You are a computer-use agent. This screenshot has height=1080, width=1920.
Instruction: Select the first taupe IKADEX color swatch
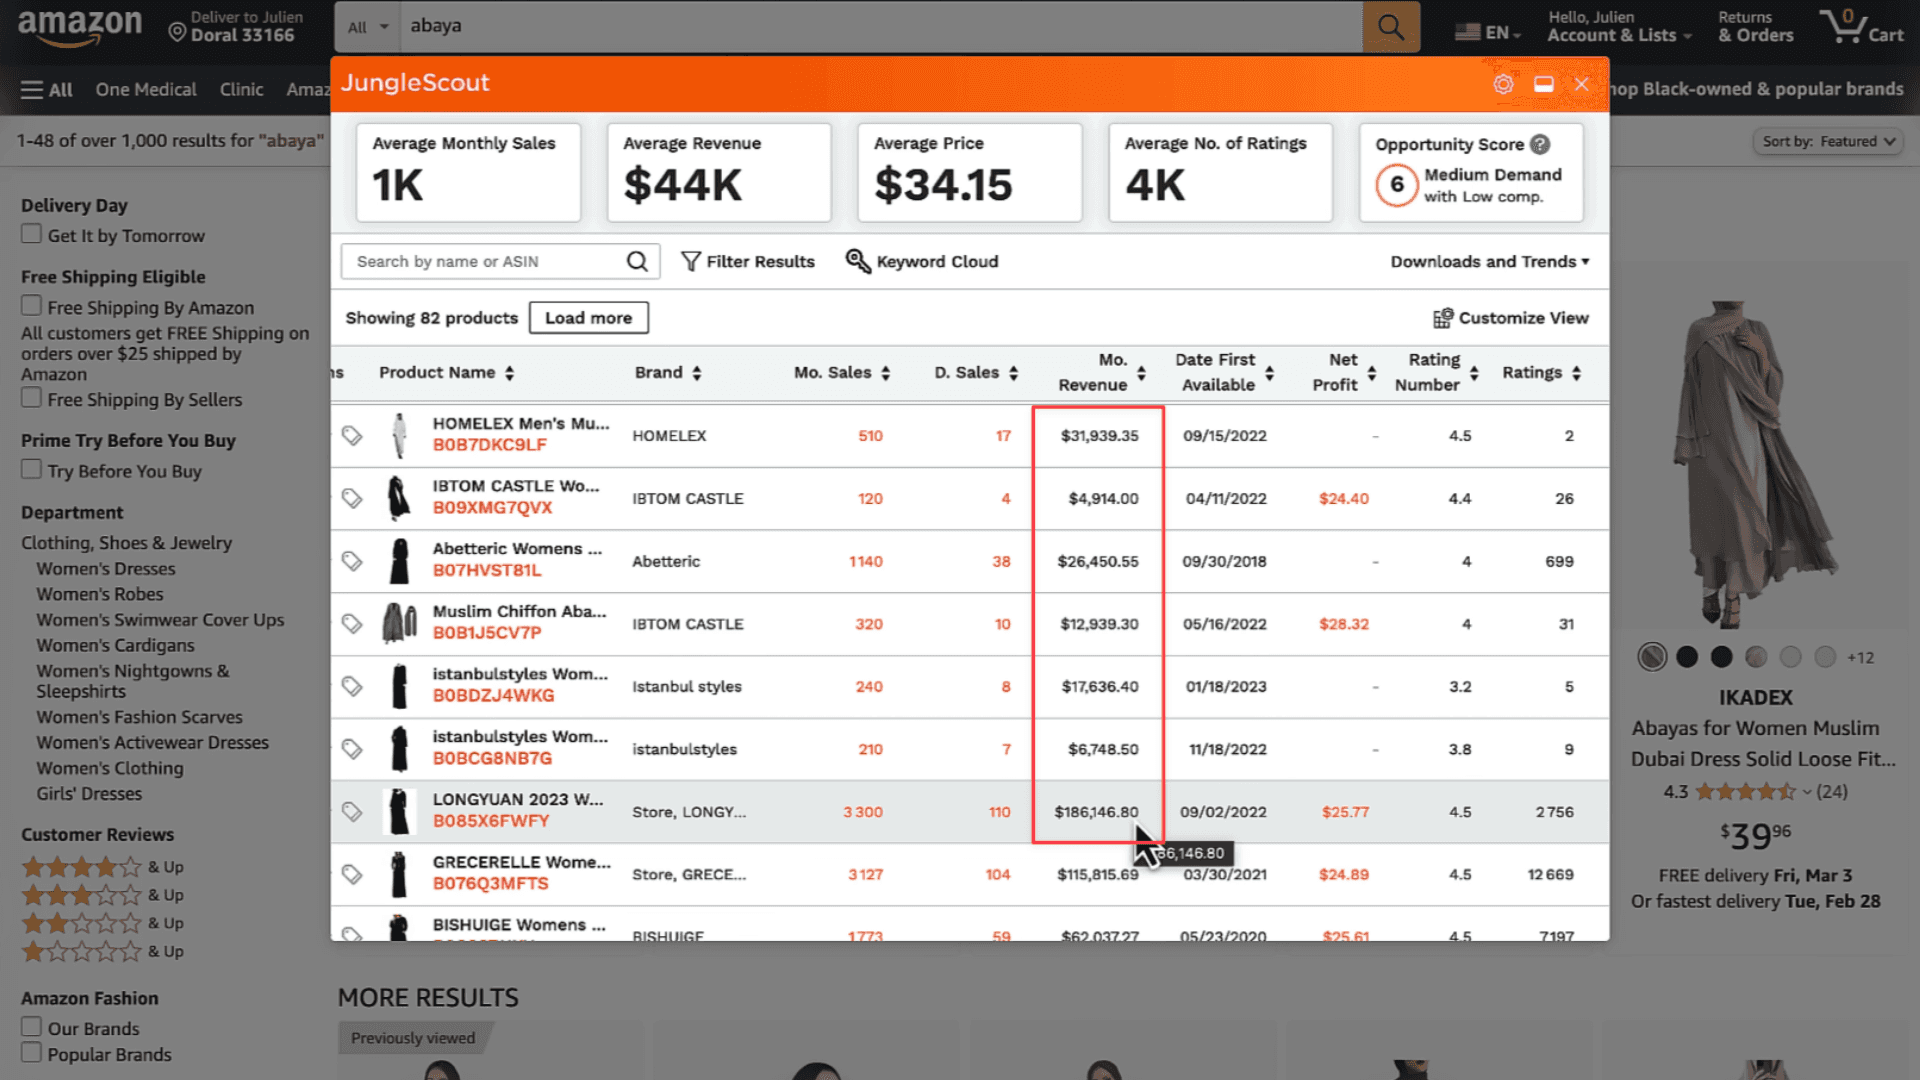(1652, 657)
